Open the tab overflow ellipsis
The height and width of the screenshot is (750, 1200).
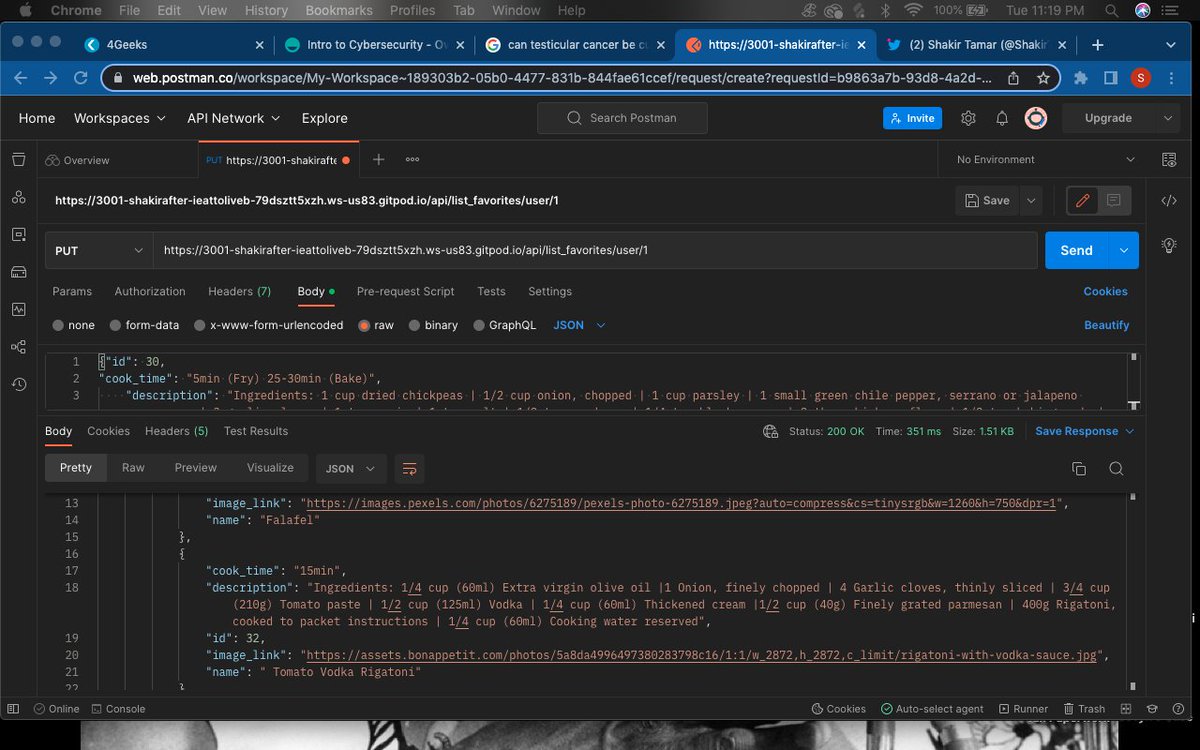(412, 159)
